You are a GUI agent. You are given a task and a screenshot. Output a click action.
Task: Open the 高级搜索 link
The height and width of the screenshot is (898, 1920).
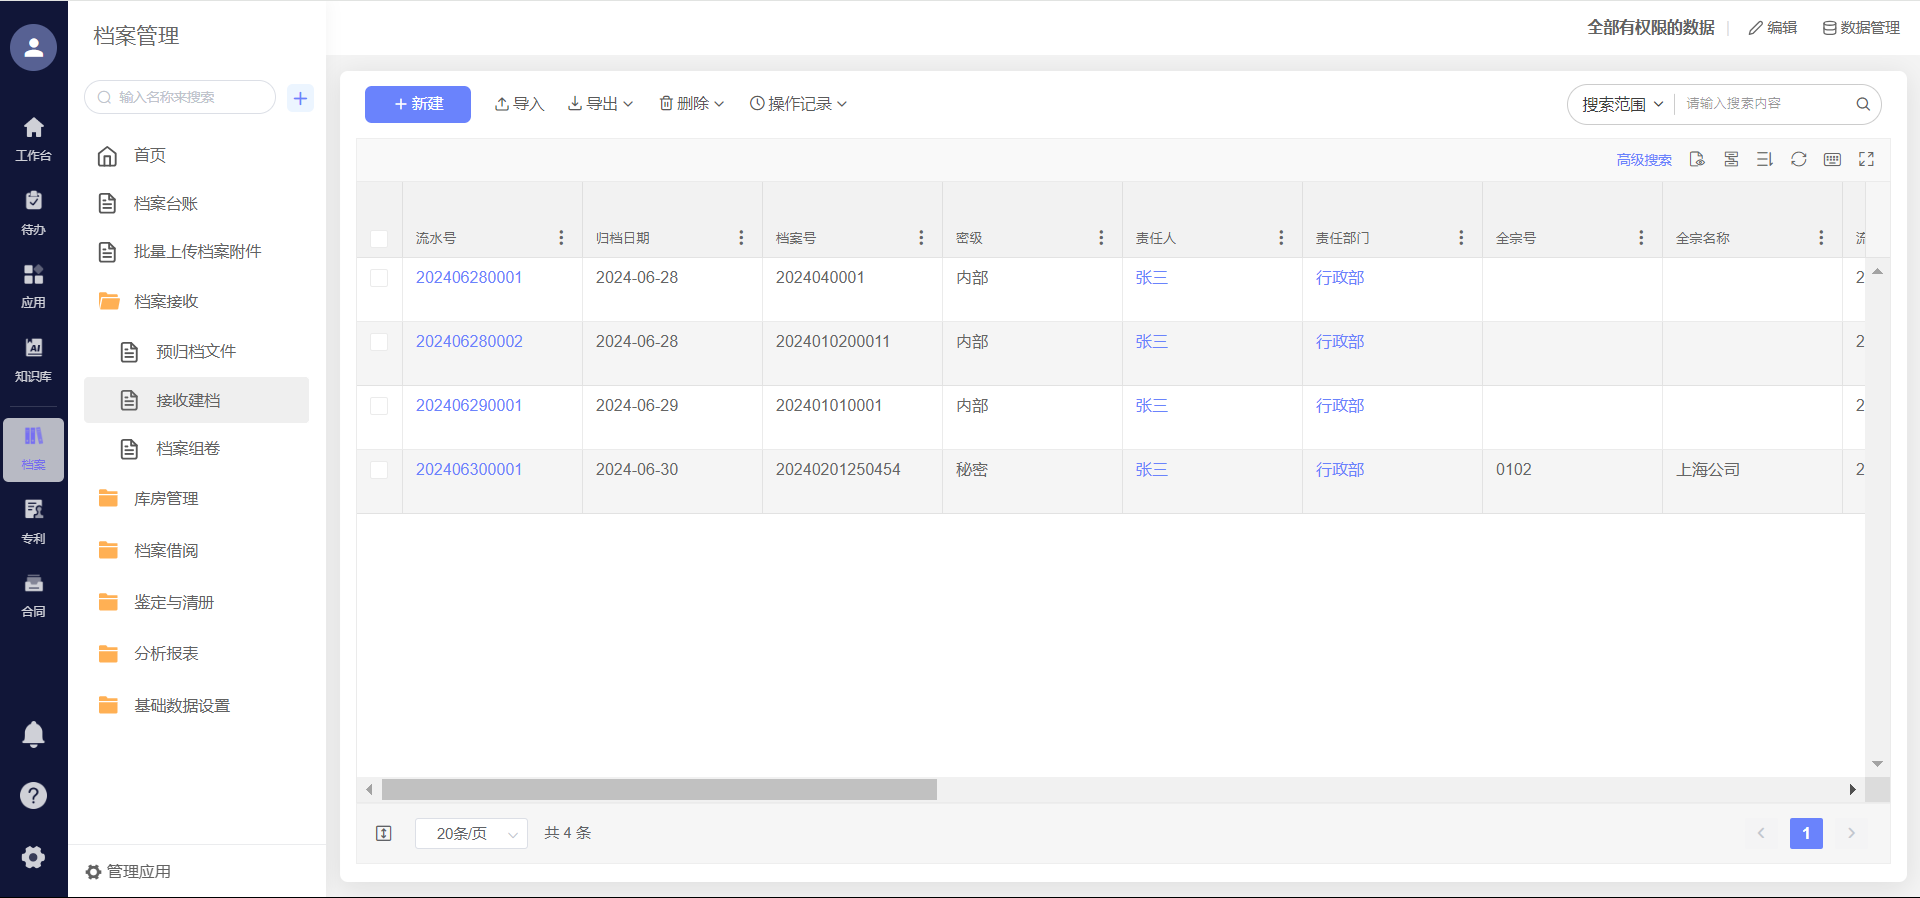1643,160
